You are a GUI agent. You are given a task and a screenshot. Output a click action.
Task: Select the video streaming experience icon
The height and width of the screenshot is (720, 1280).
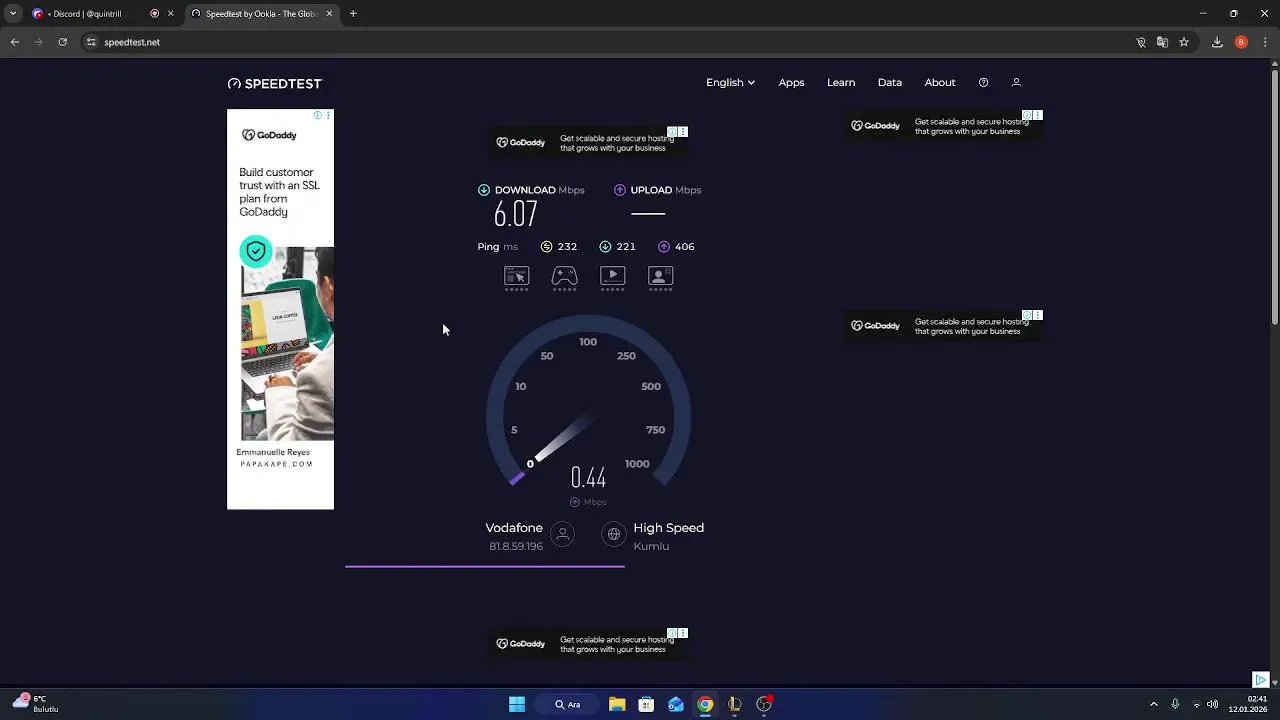(612, 276)
